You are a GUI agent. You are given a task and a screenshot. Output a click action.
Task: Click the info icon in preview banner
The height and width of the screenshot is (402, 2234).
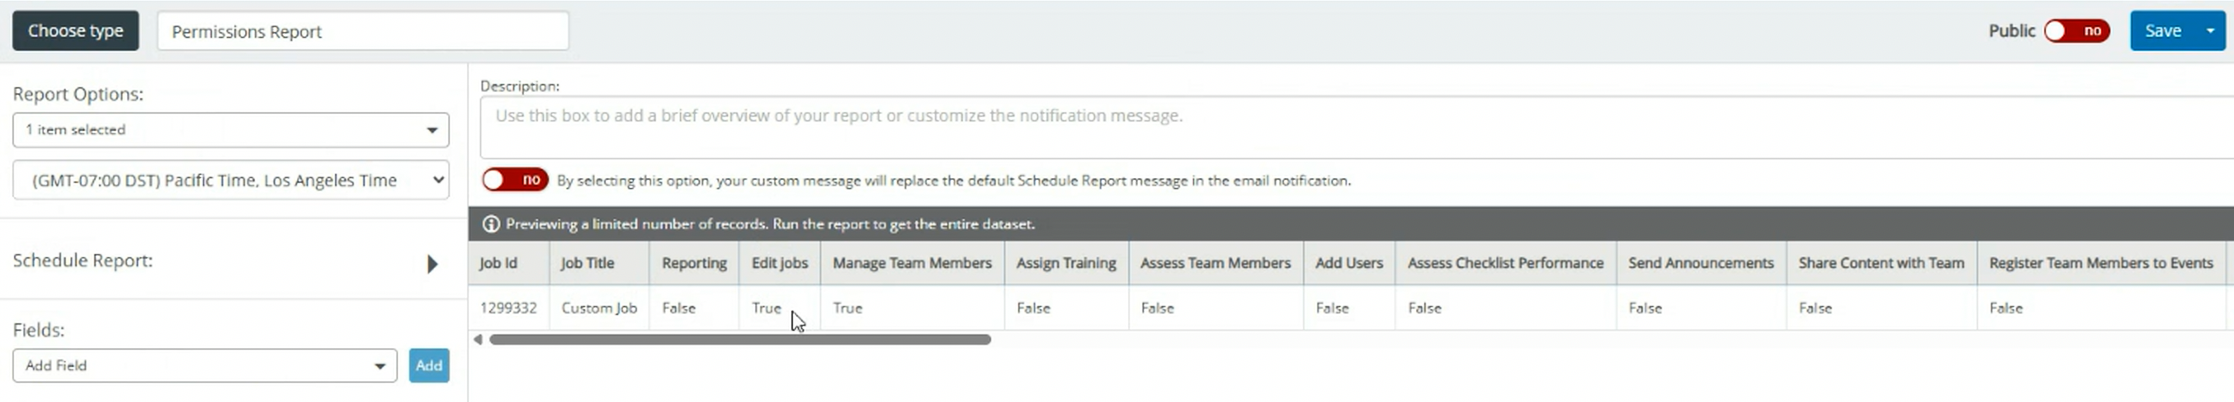tap(491, 224)
